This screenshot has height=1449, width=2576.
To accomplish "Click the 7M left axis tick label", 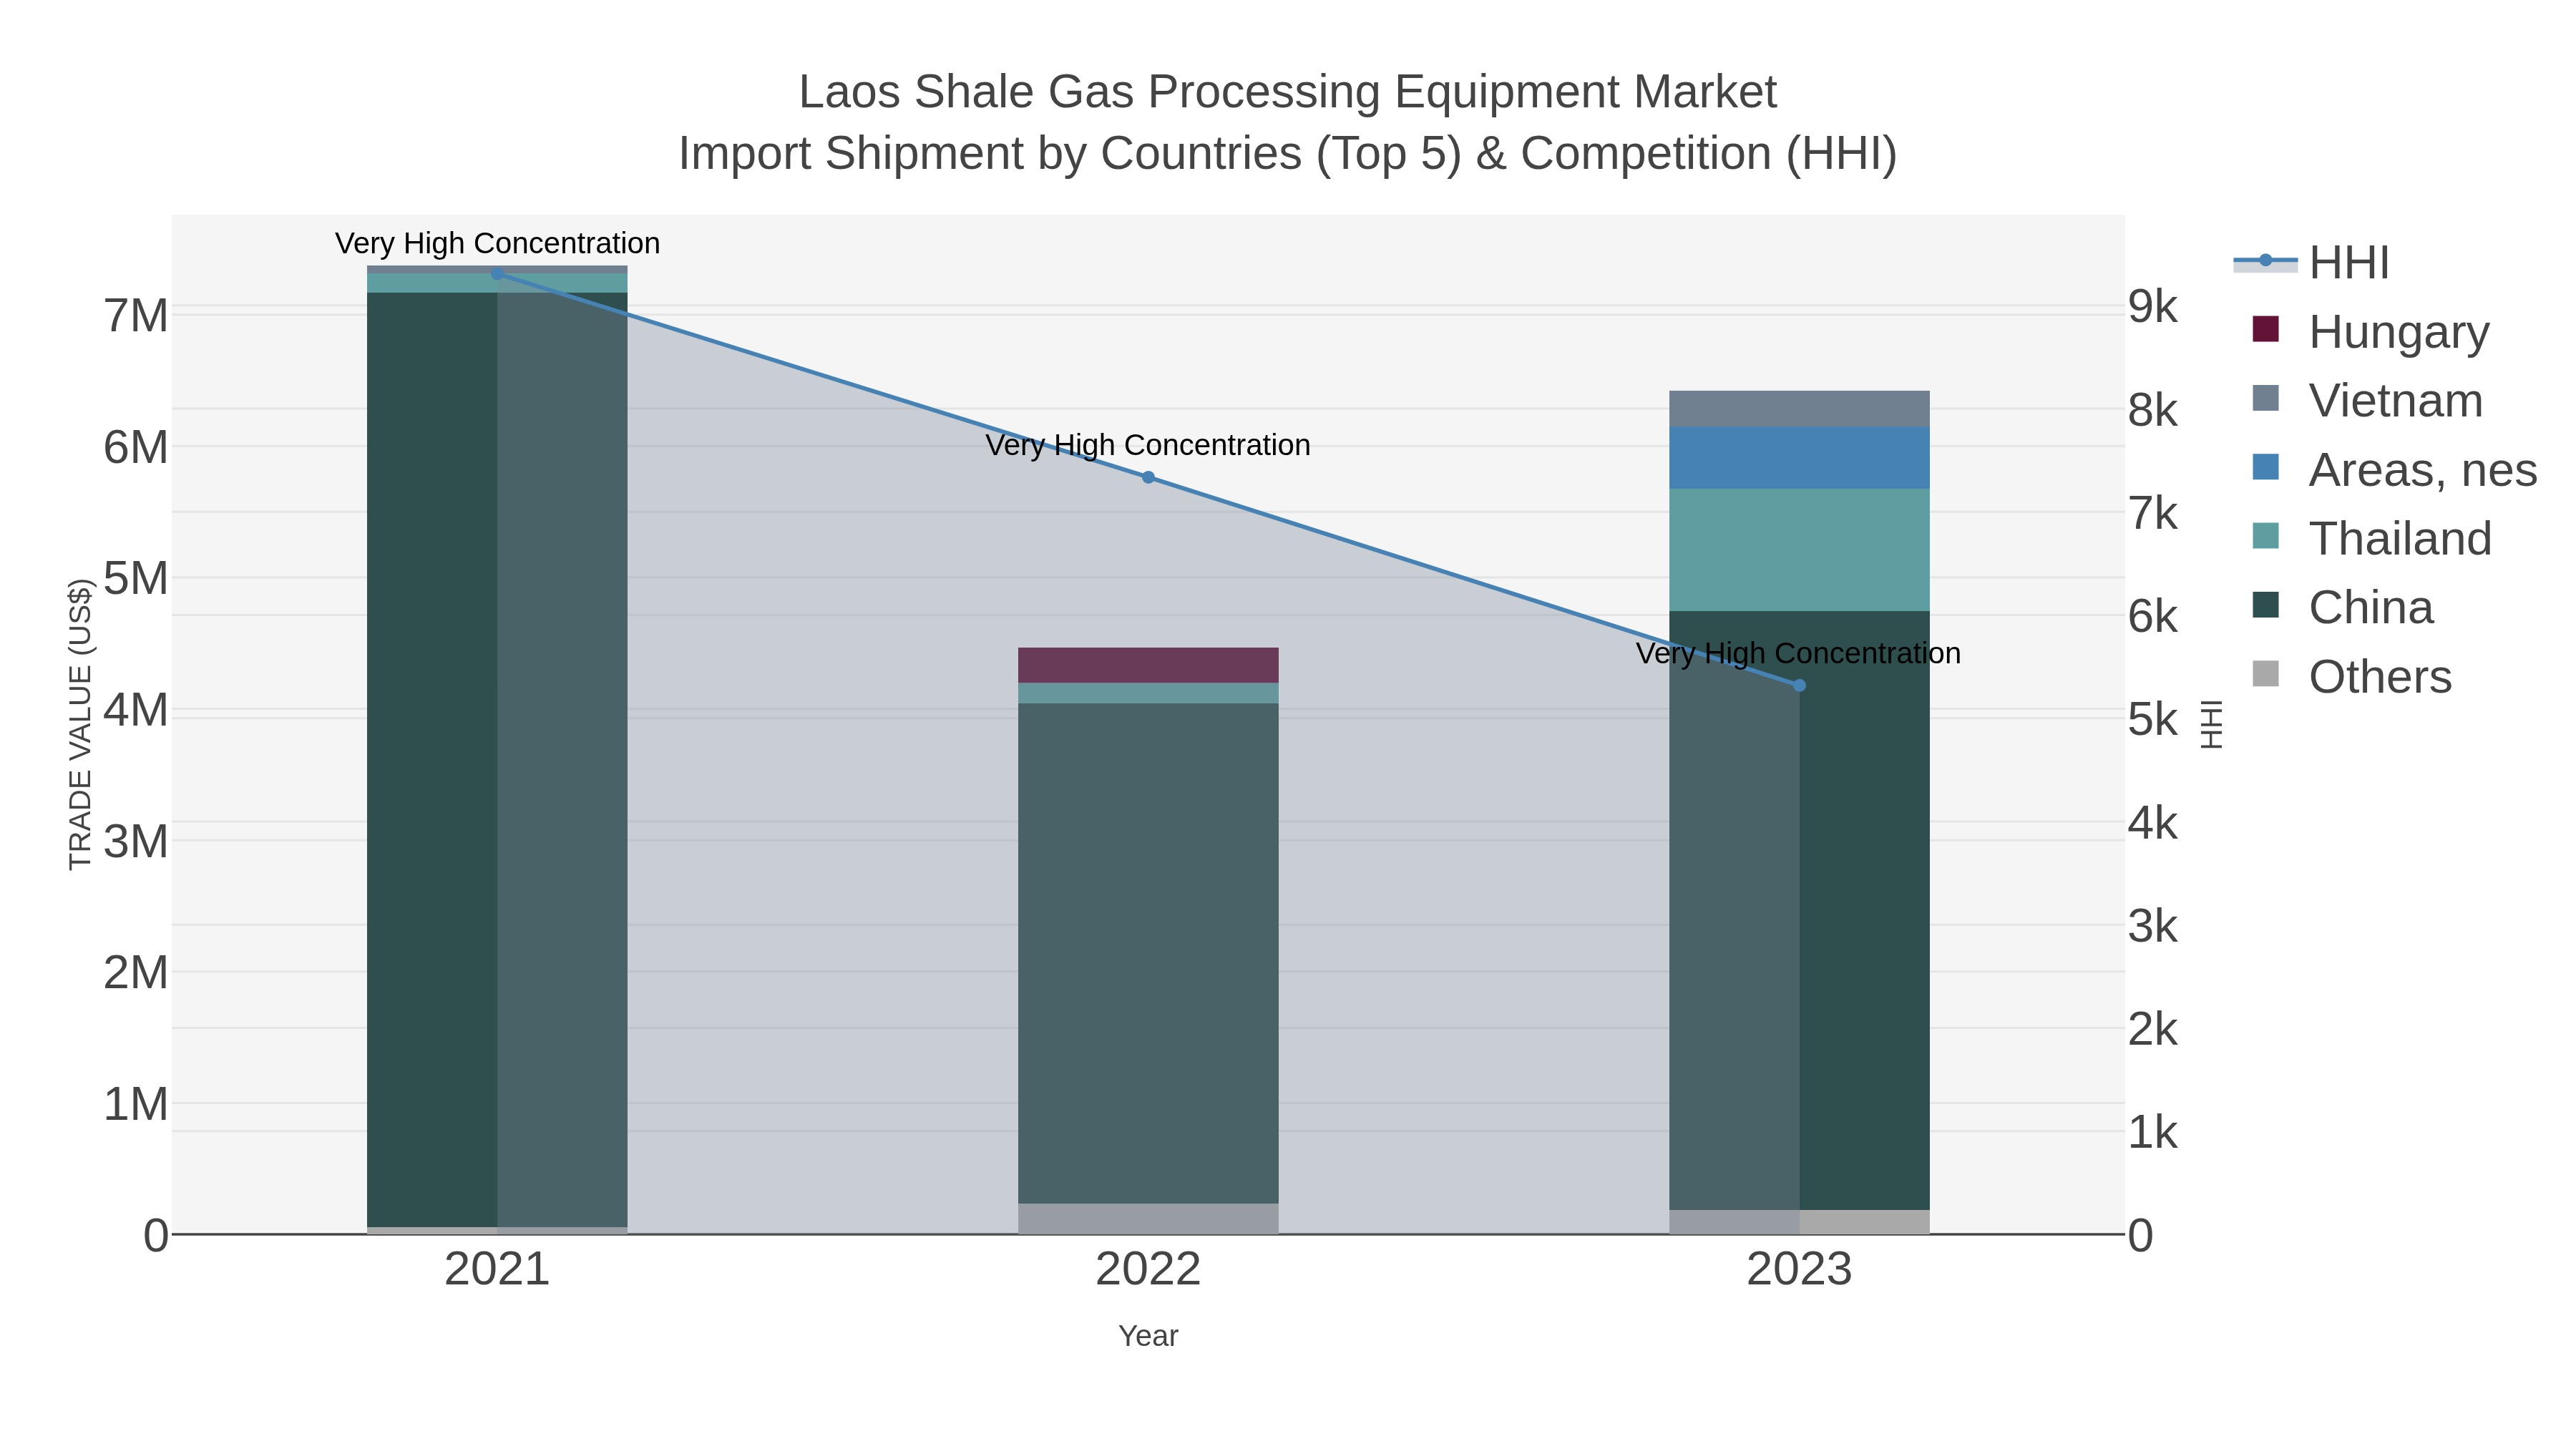I will coord(136,316).
